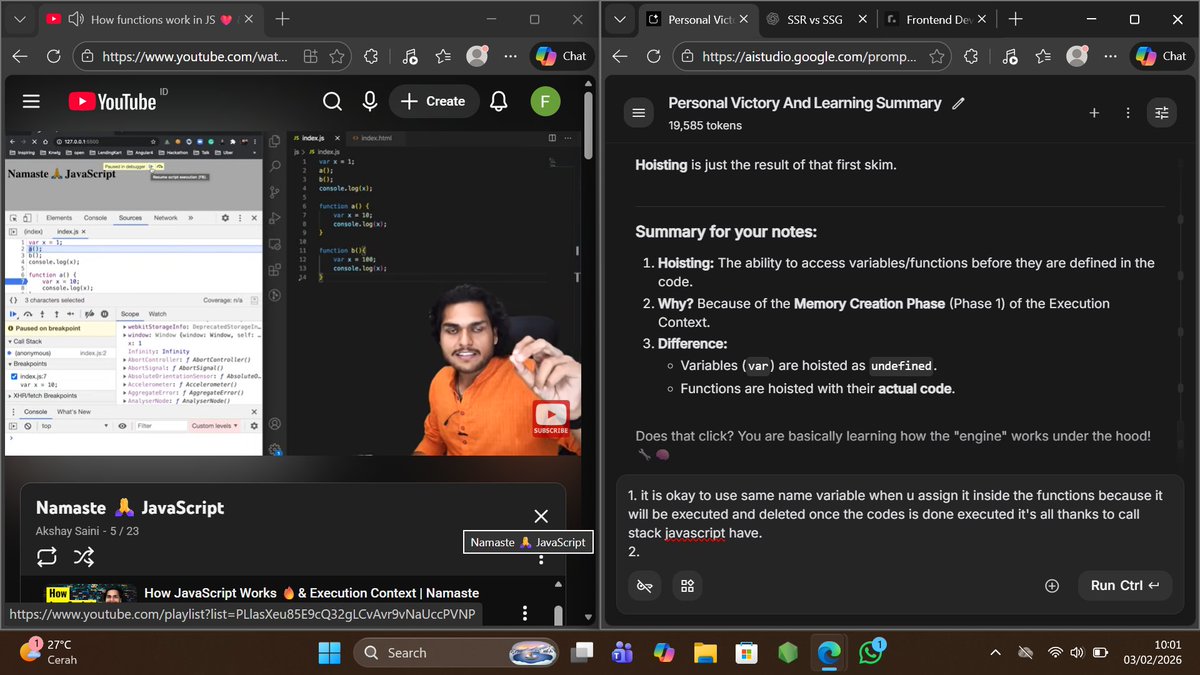The width and height of the screenshot is (1200, 675).
Task: Close the Namaste JavaScript playlist panel
Action: click(x=541, y=516)
